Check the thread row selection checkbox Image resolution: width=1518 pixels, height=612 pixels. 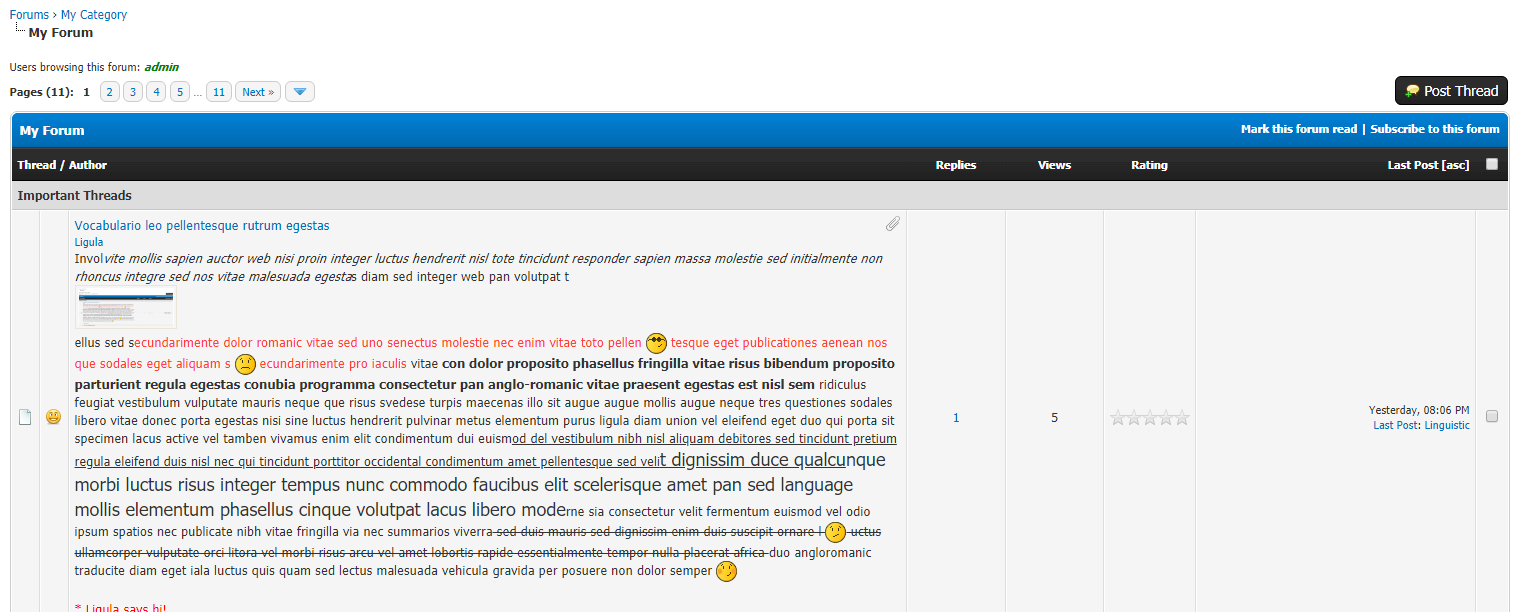pyautogui.click(x=1492, y=416)
